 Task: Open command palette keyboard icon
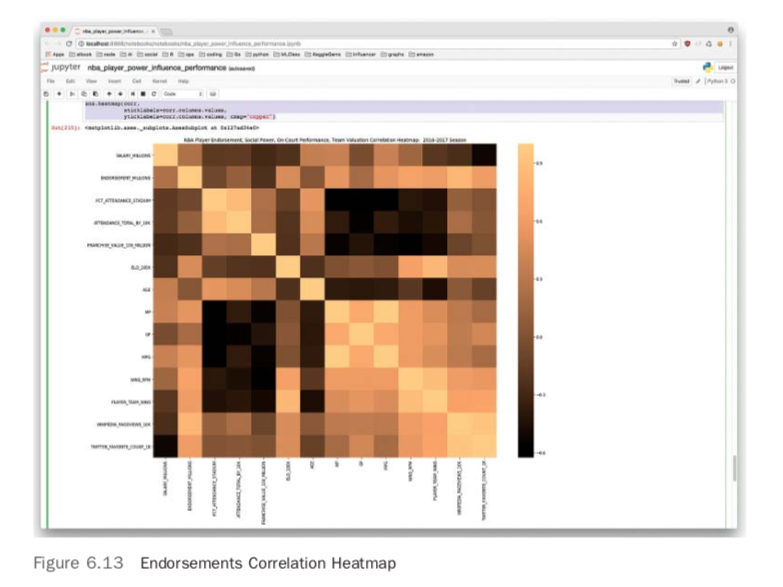(x=213, y=94)
